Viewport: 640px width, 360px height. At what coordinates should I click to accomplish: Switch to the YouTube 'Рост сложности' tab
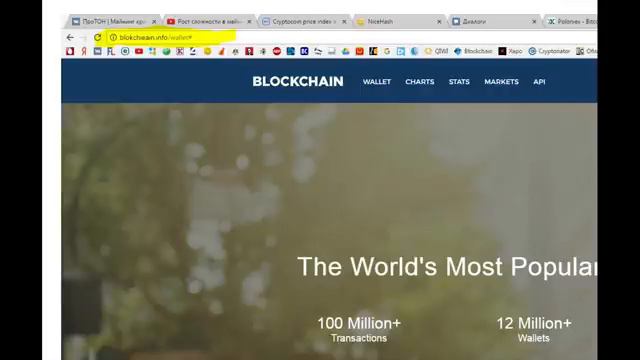click(208, 22)
